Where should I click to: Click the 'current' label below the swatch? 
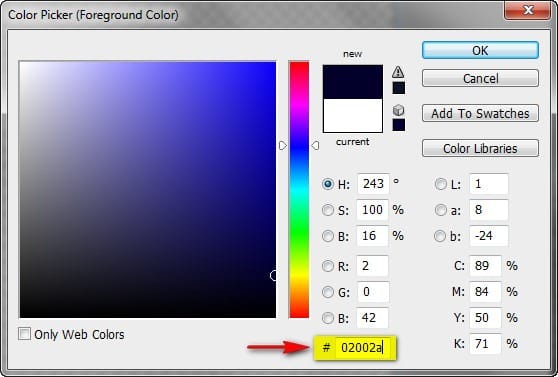pos(353,142)
